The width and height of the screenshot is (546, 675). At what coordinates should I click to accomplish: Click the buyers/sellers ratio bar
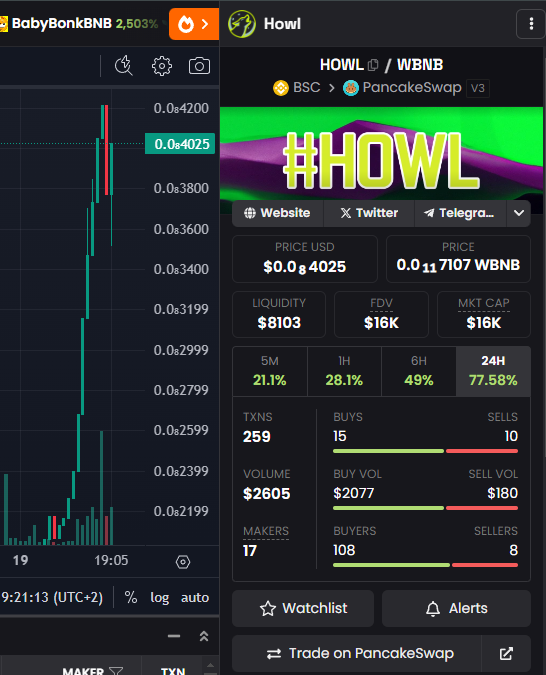coord(425,565)
